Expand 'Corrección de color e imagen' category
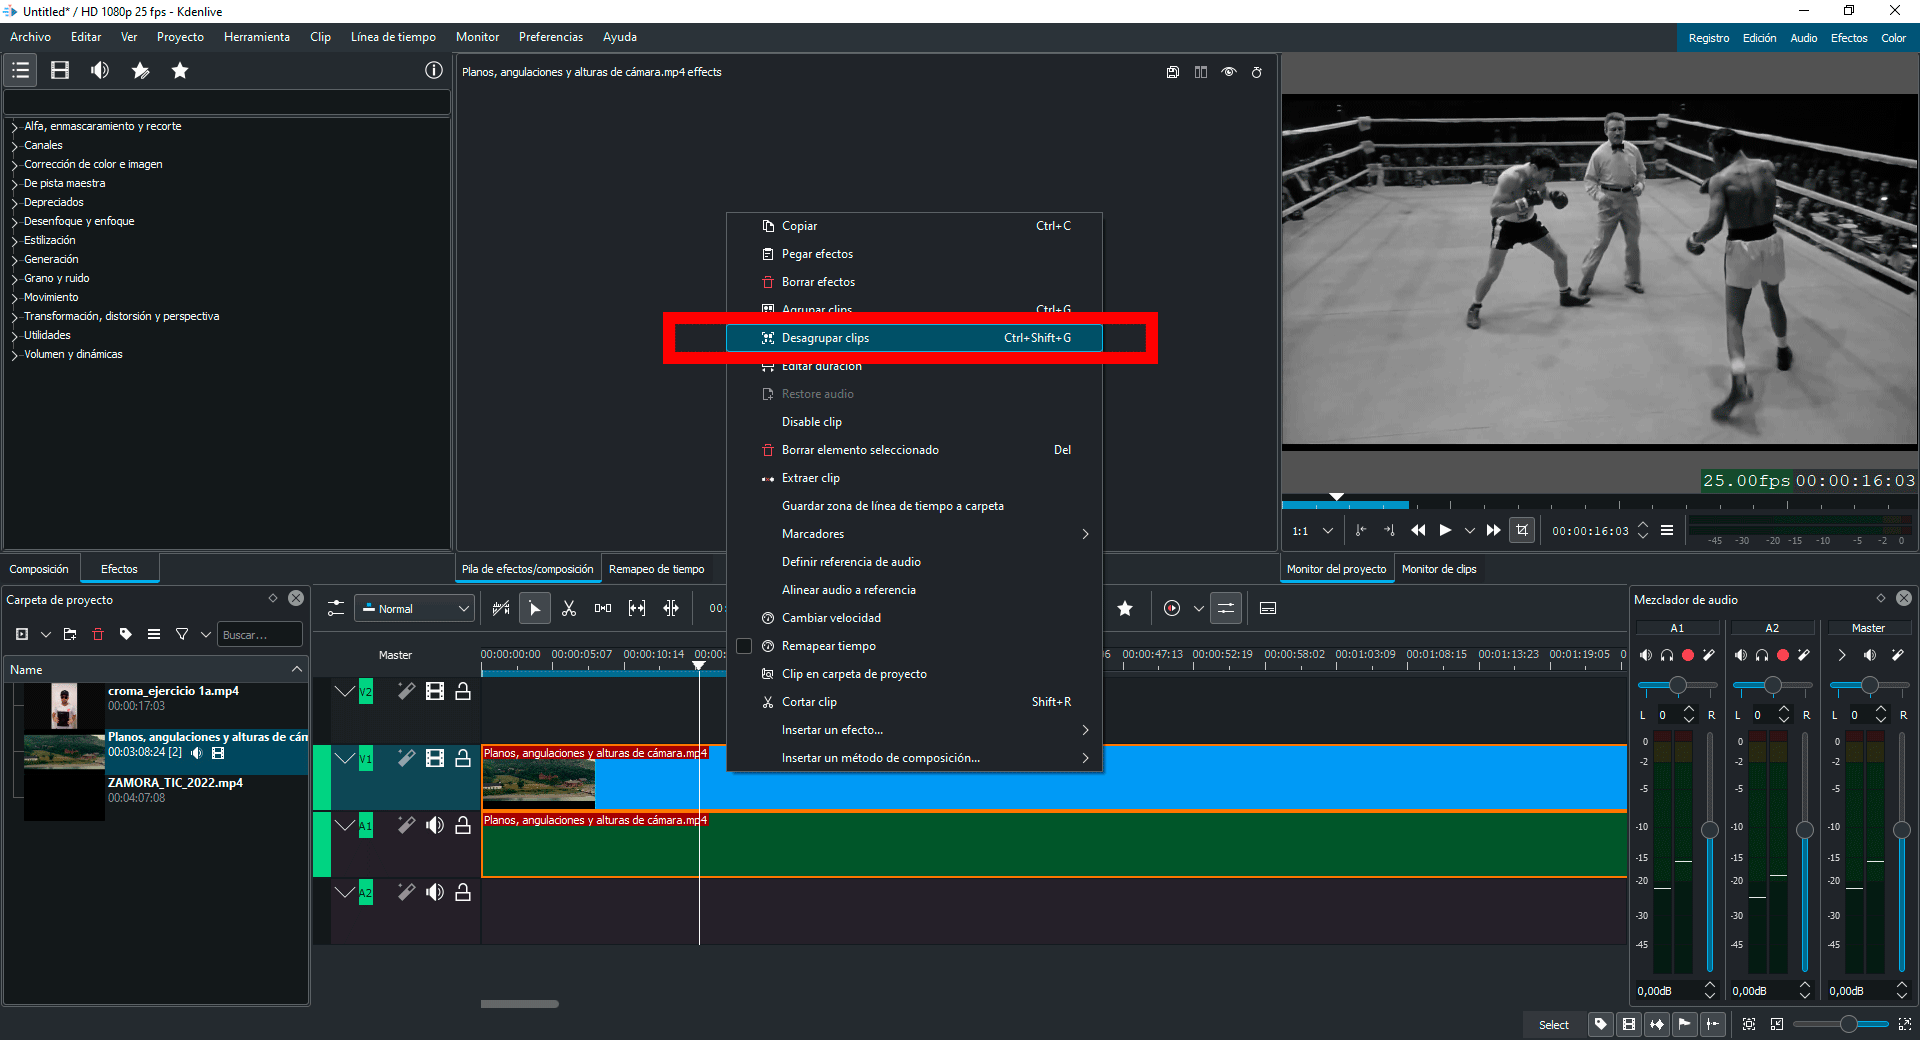 (x=15, y=165)
